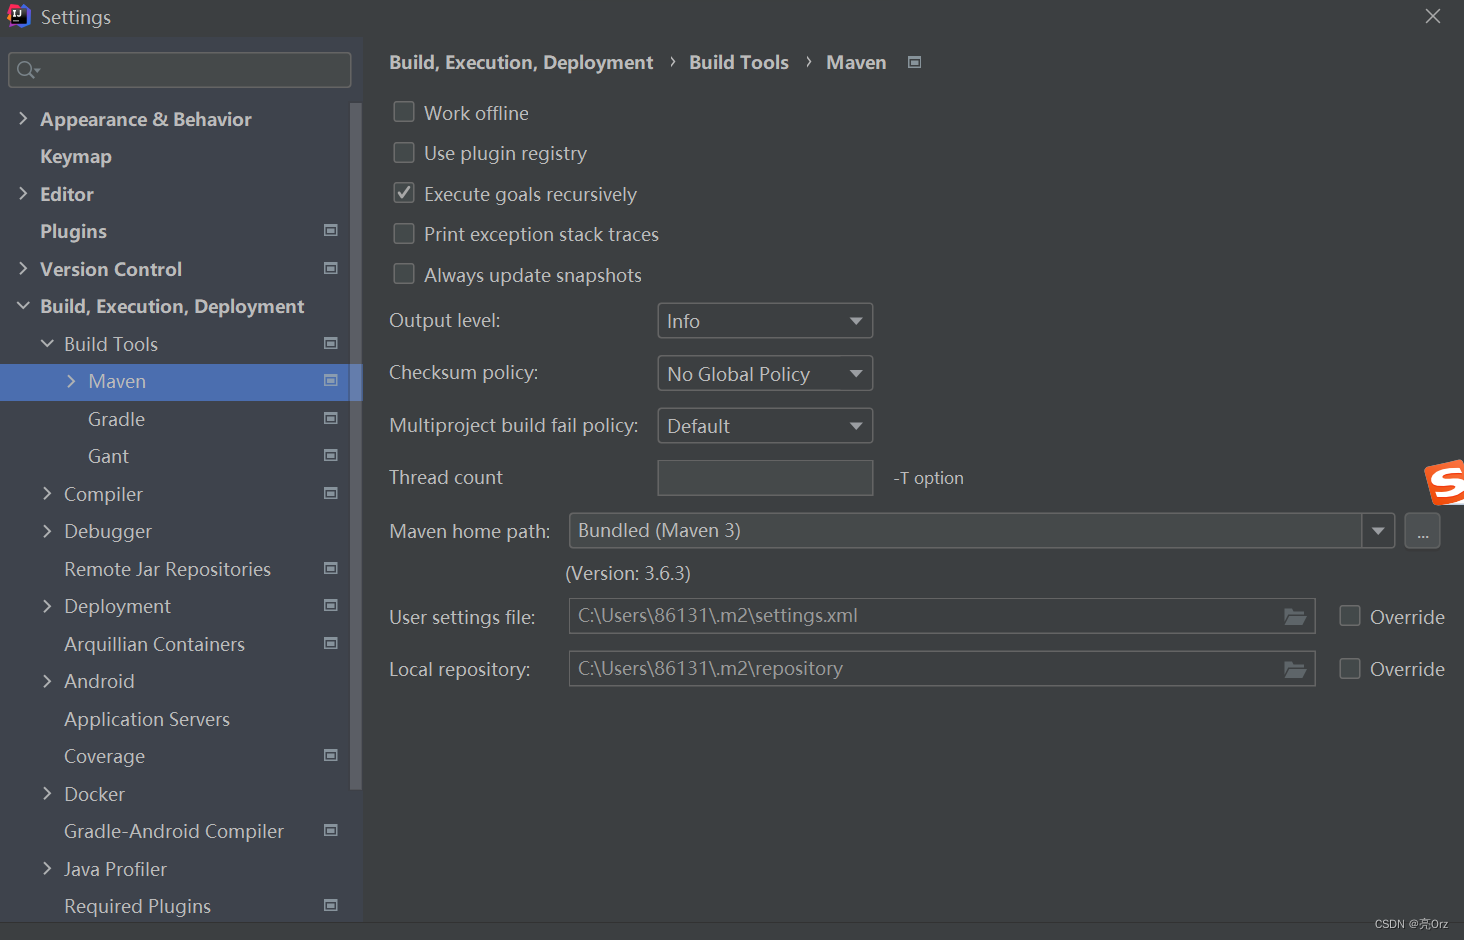
Task: Click project-level icon next to Gradle
Action: [331, 418]
